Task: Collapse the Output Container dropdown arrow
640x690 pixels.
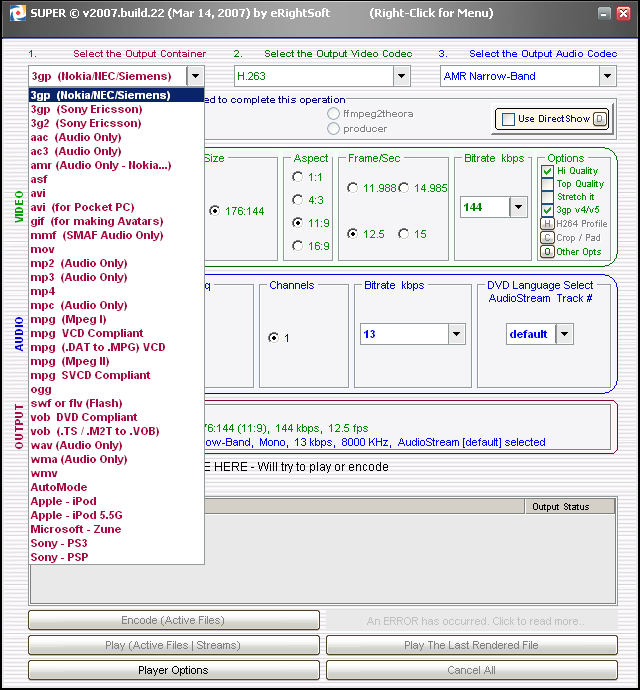Action: coord(195,76)
